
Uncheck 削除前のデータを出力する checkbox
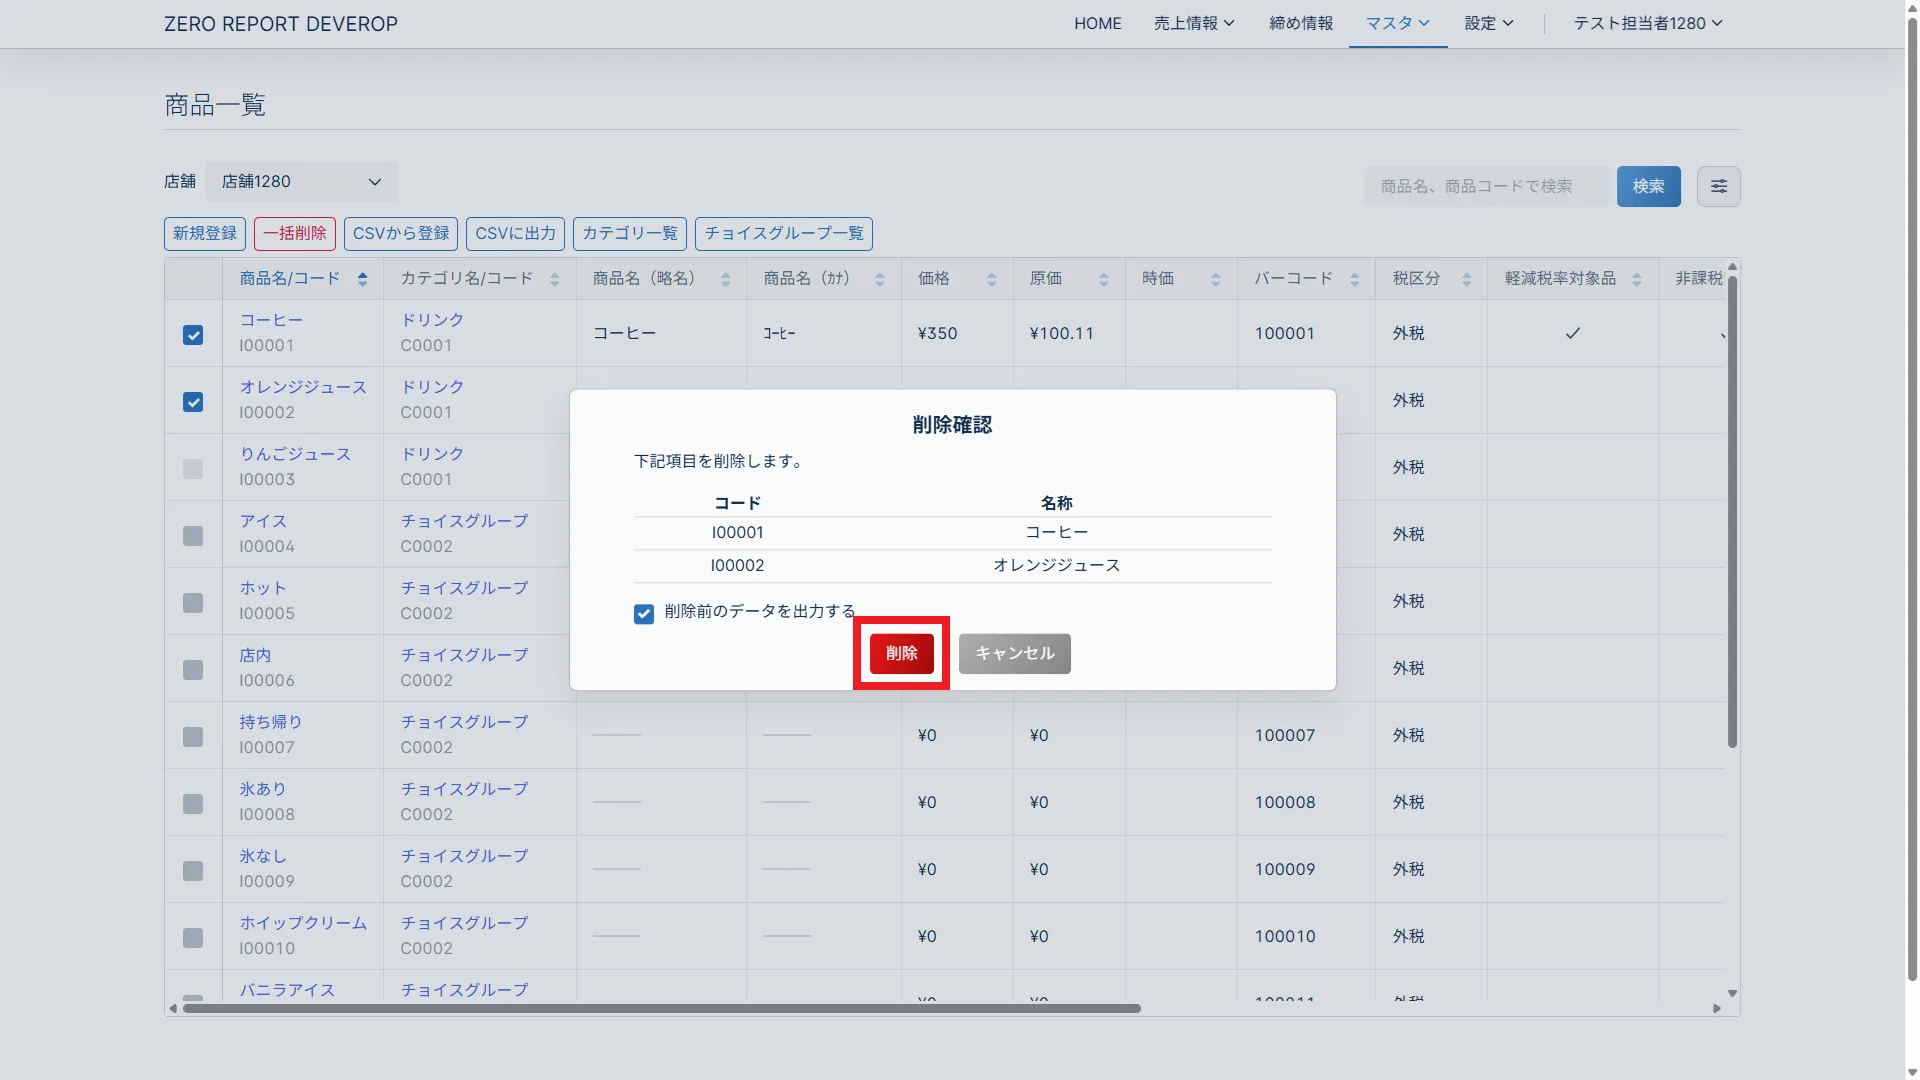(x=644, y=613)
